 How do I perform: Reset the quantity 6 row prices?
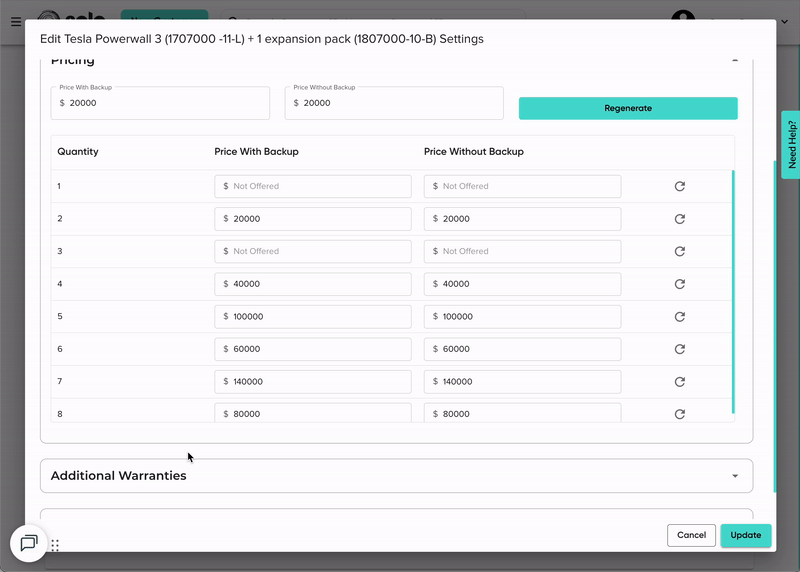click(680, 349)
